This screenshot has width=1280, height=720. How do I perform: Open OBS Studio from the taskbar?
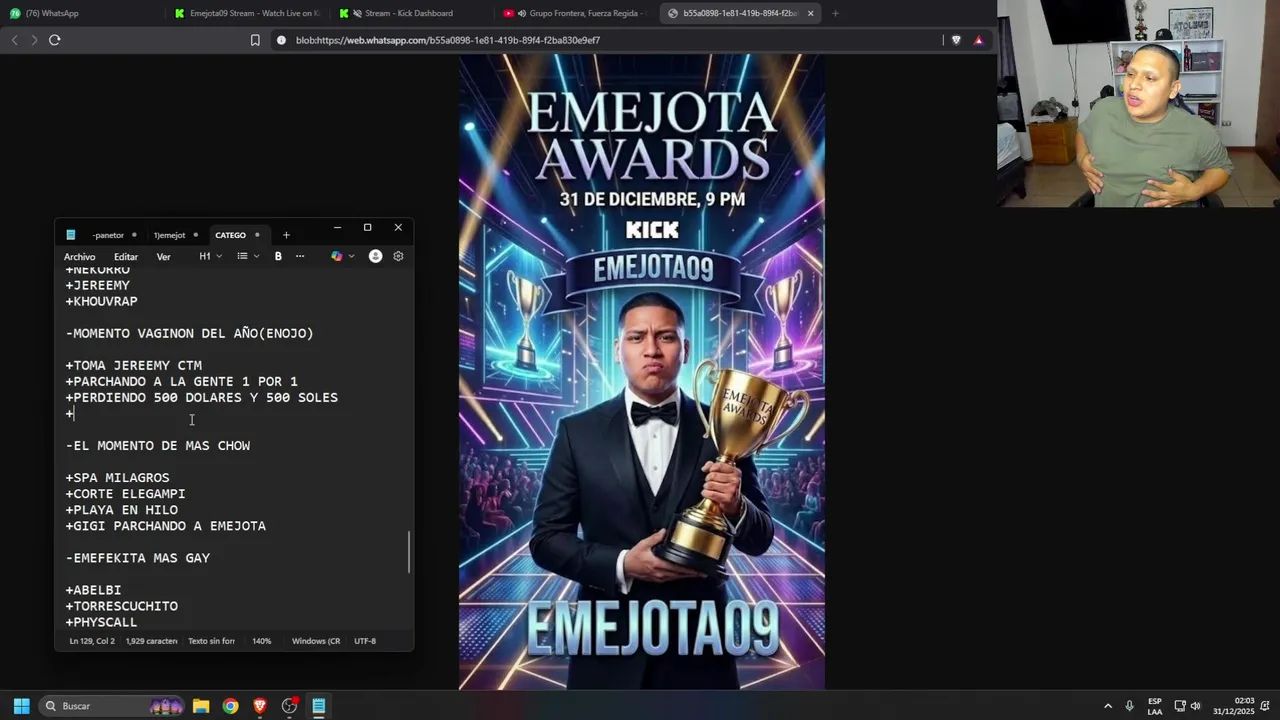tap(290, 706)
